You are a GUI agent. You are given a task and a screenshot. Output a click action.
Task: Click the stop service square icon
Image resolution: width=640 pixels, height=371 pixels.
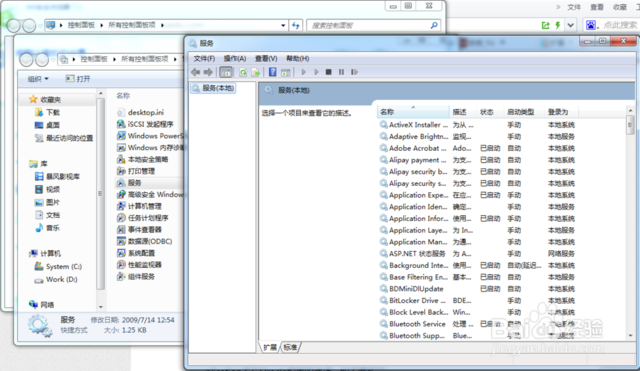coord(329,72)
